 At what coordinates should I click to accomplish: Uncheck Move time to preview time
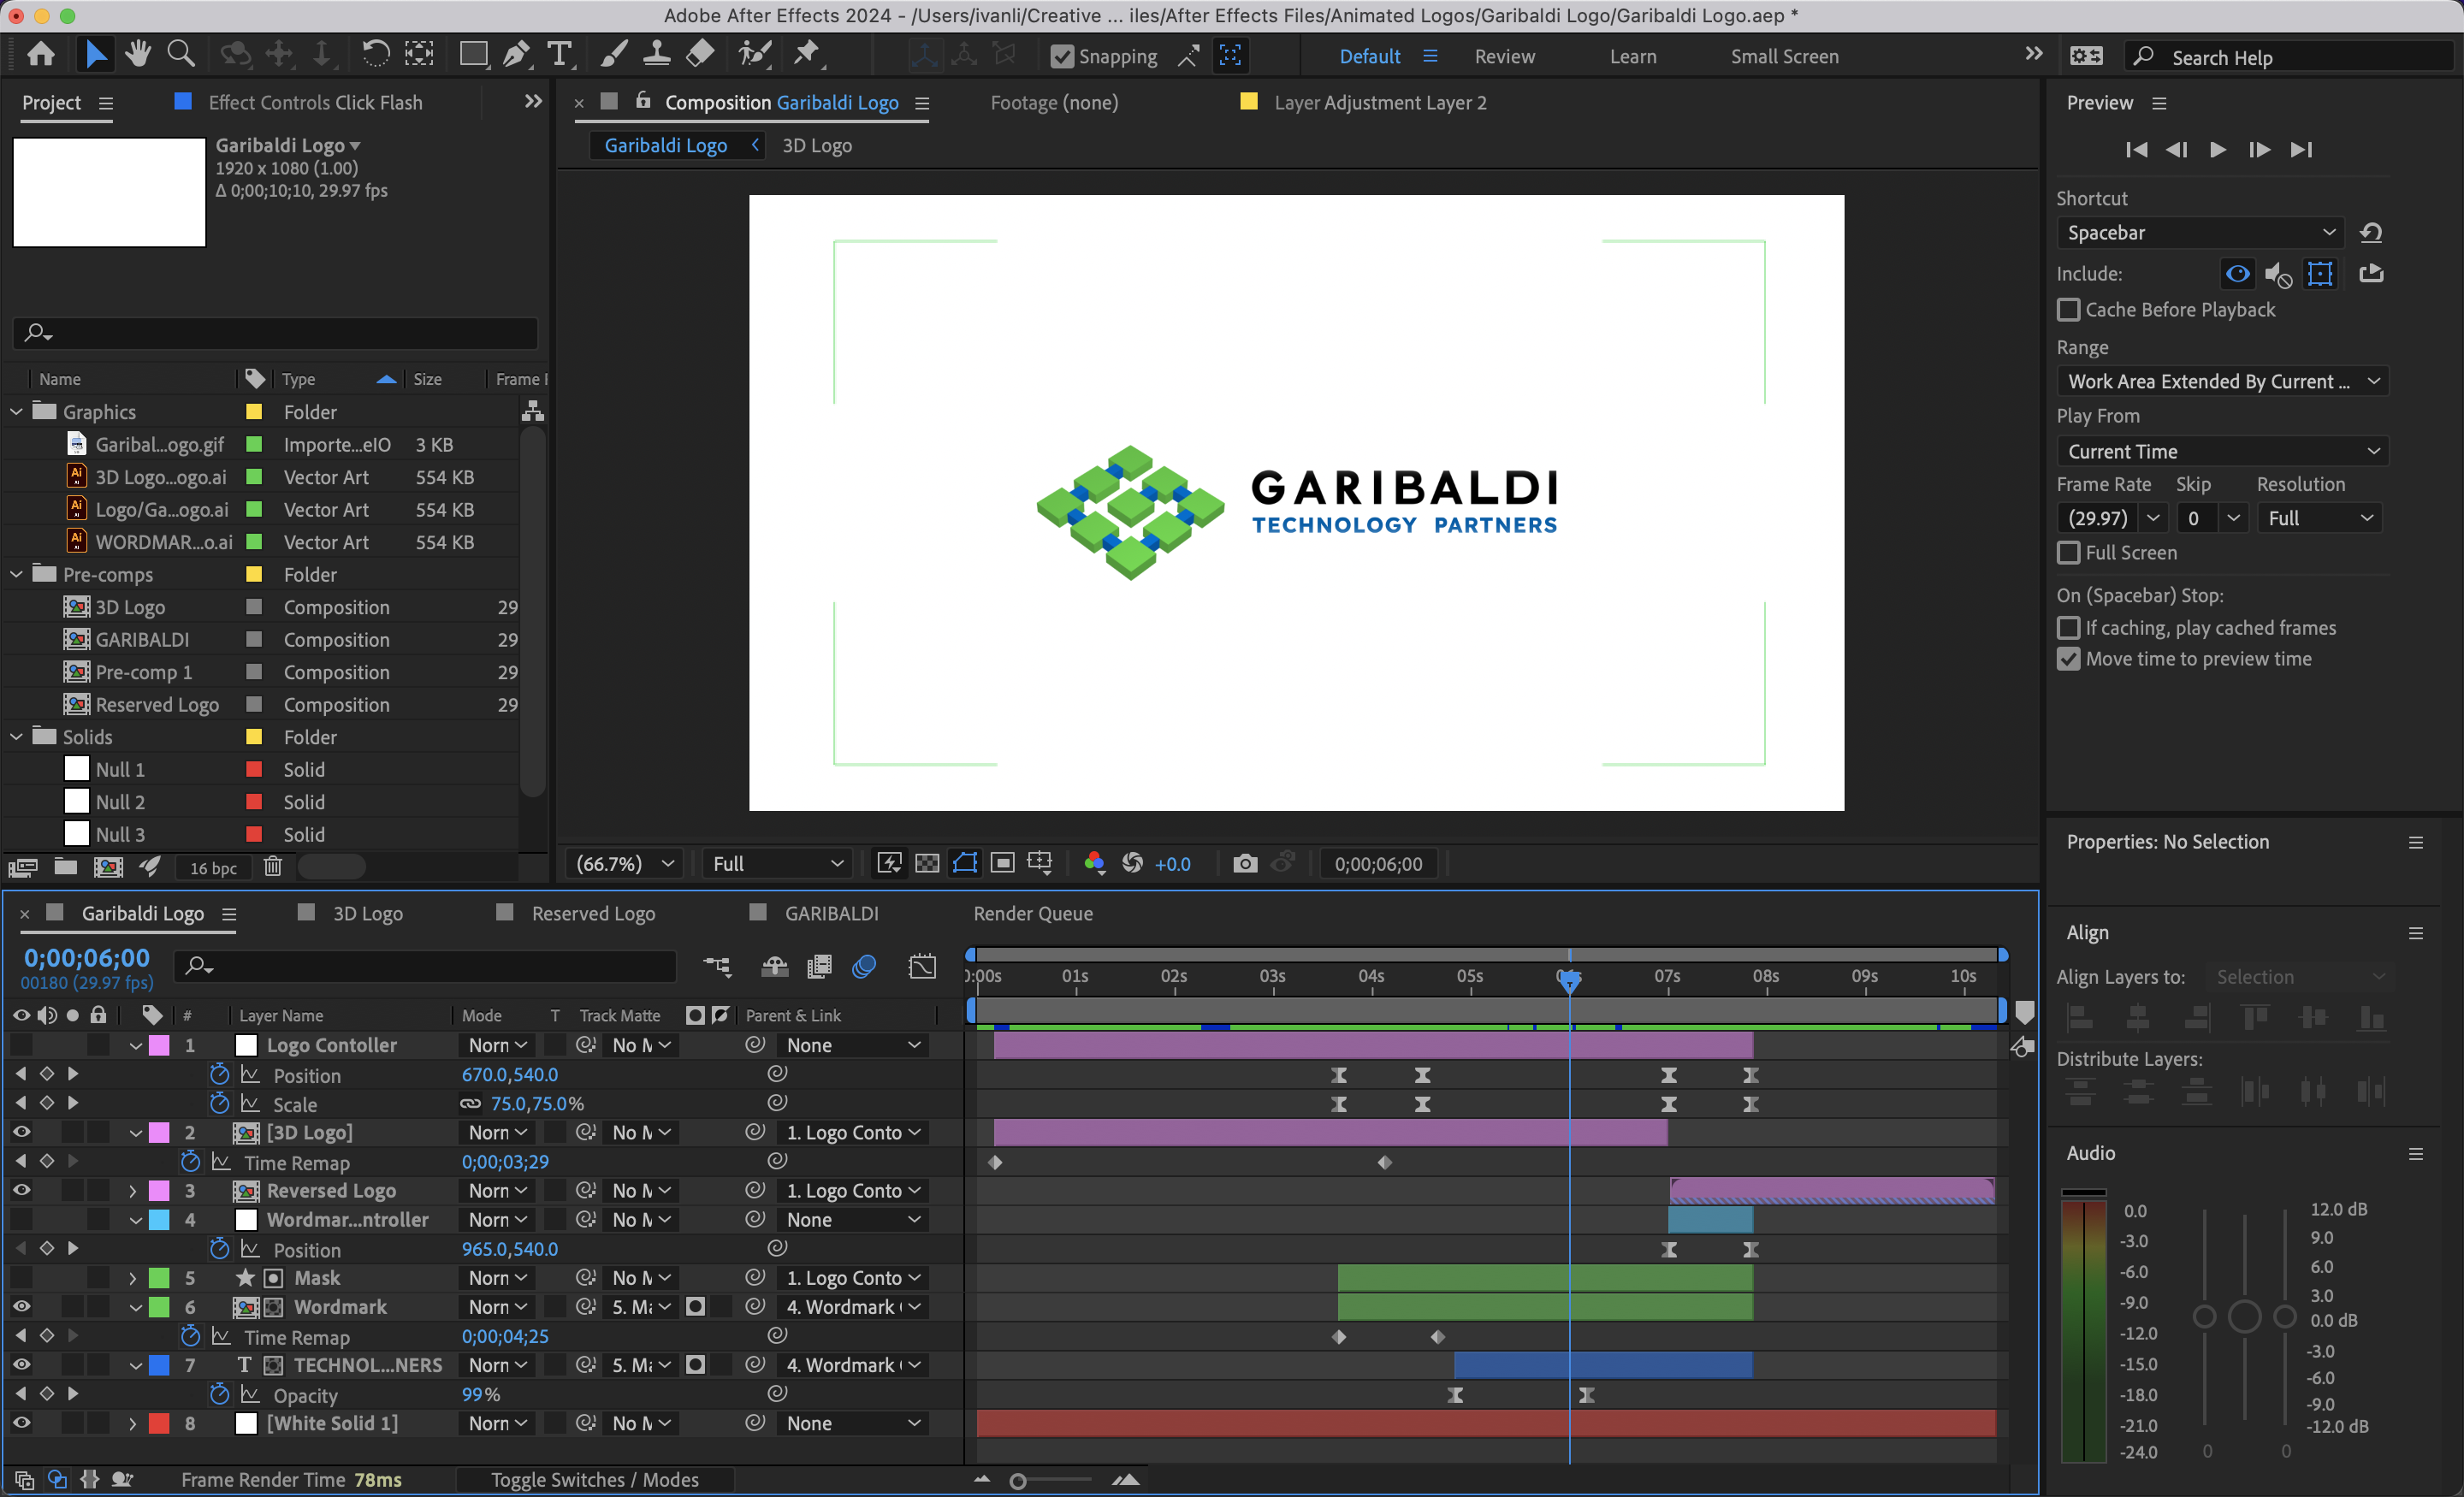point(2068,659)
